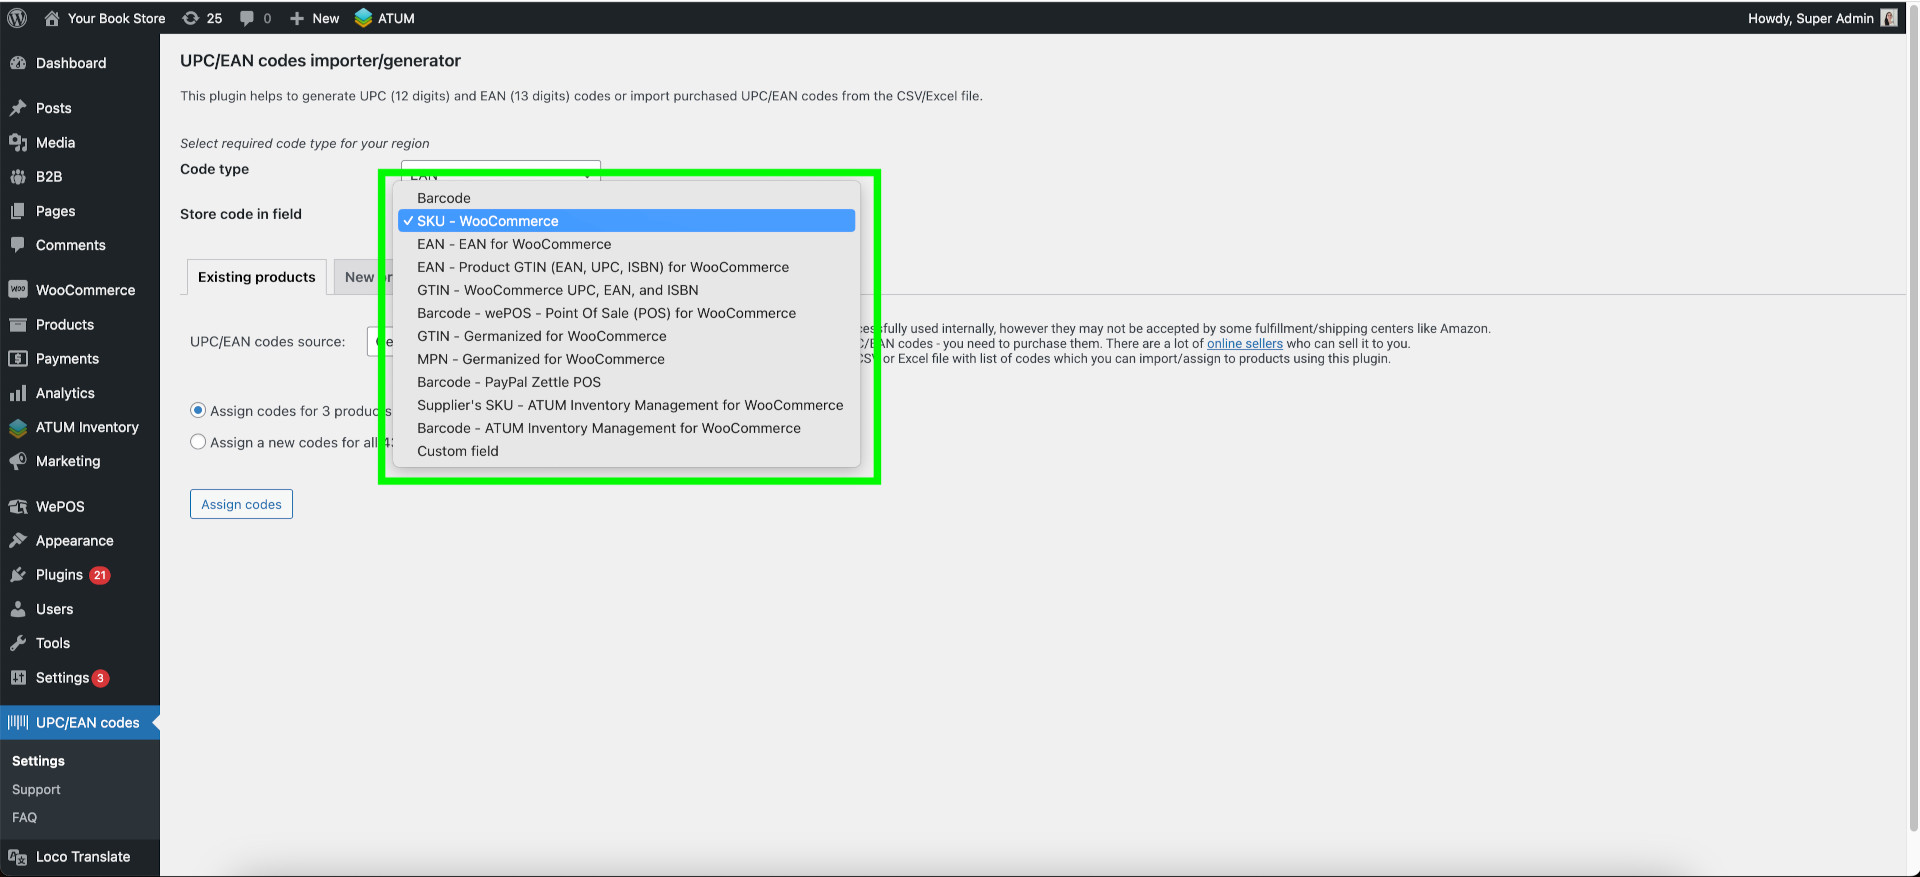Follow the online sellers link
Viewport: 1920px width, 877px height.
[1245, 343]
